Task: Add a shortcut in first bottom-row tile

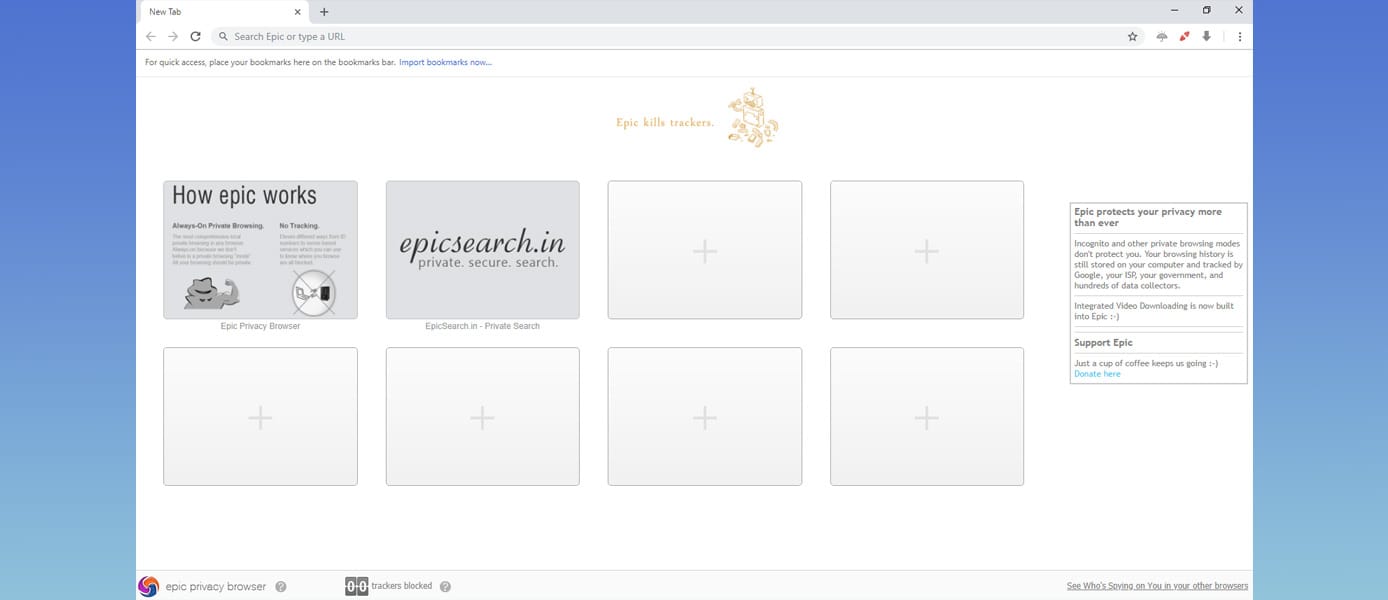Action: 260,417
